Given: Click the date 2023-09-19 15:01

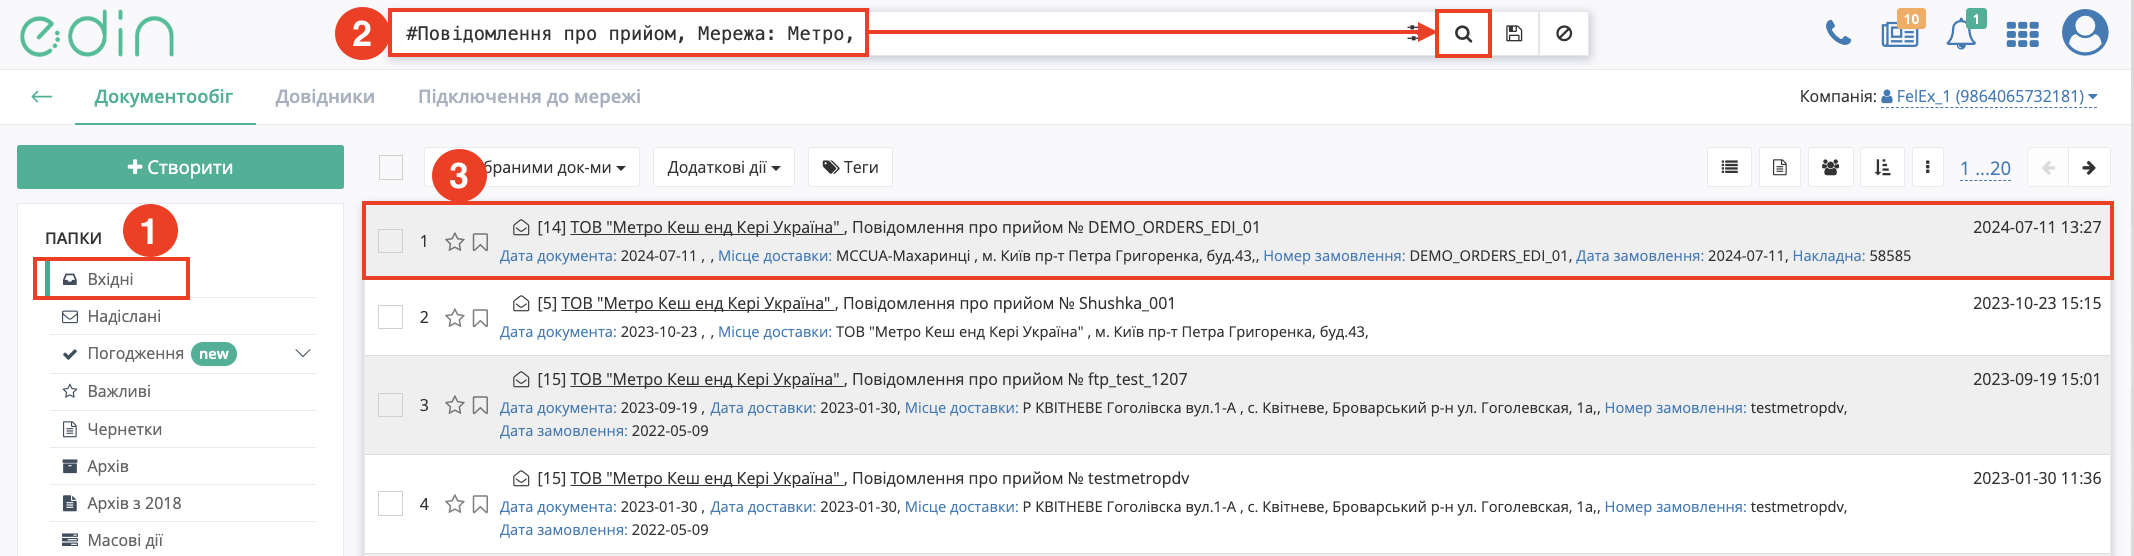Looking at the screenshot, I should 2037,379.
